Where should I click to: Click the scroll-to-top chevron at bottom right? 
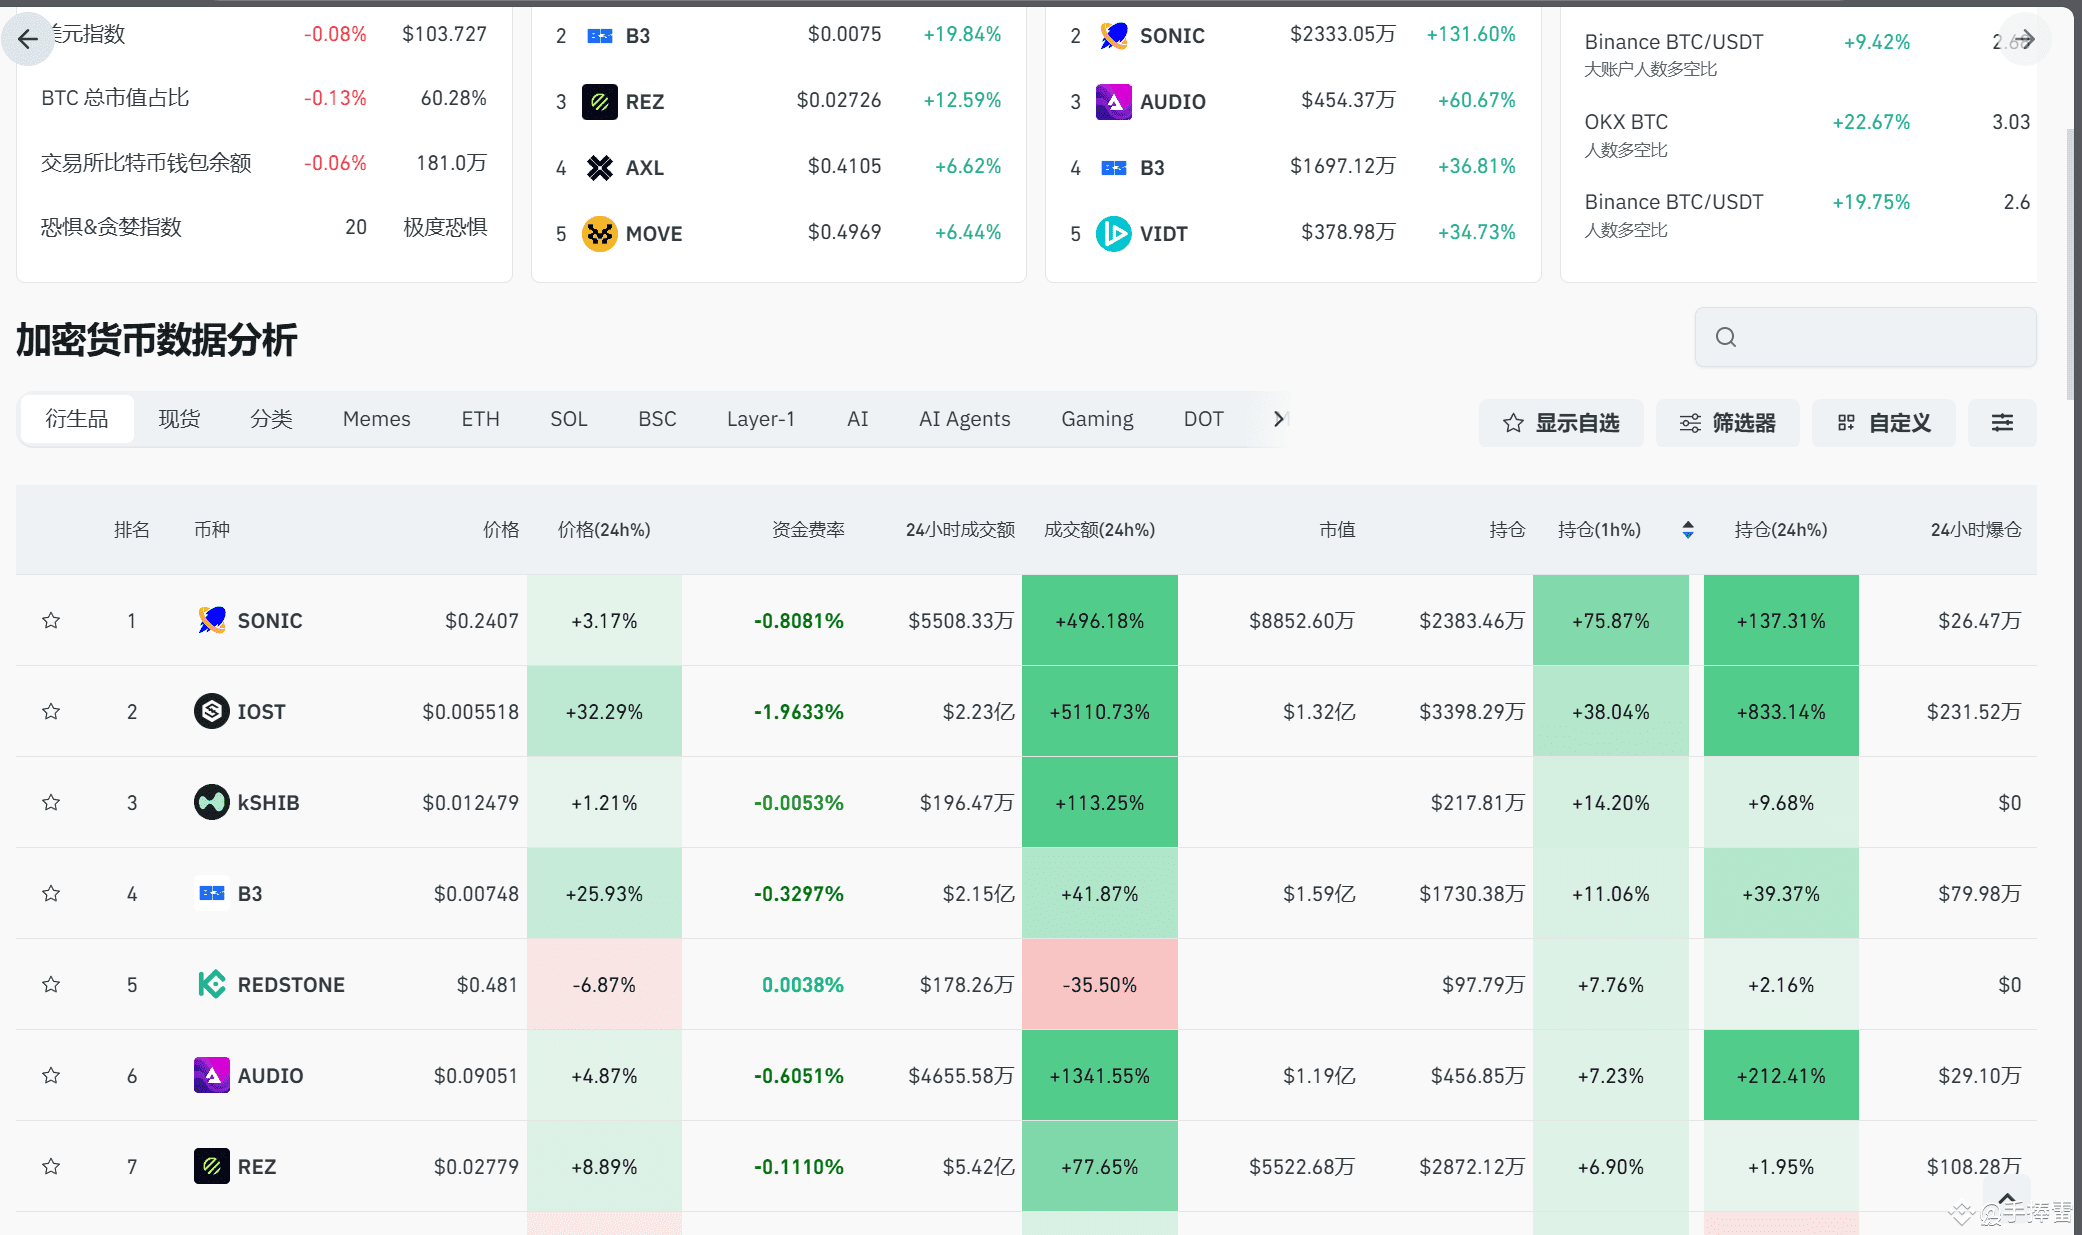2007,1197
